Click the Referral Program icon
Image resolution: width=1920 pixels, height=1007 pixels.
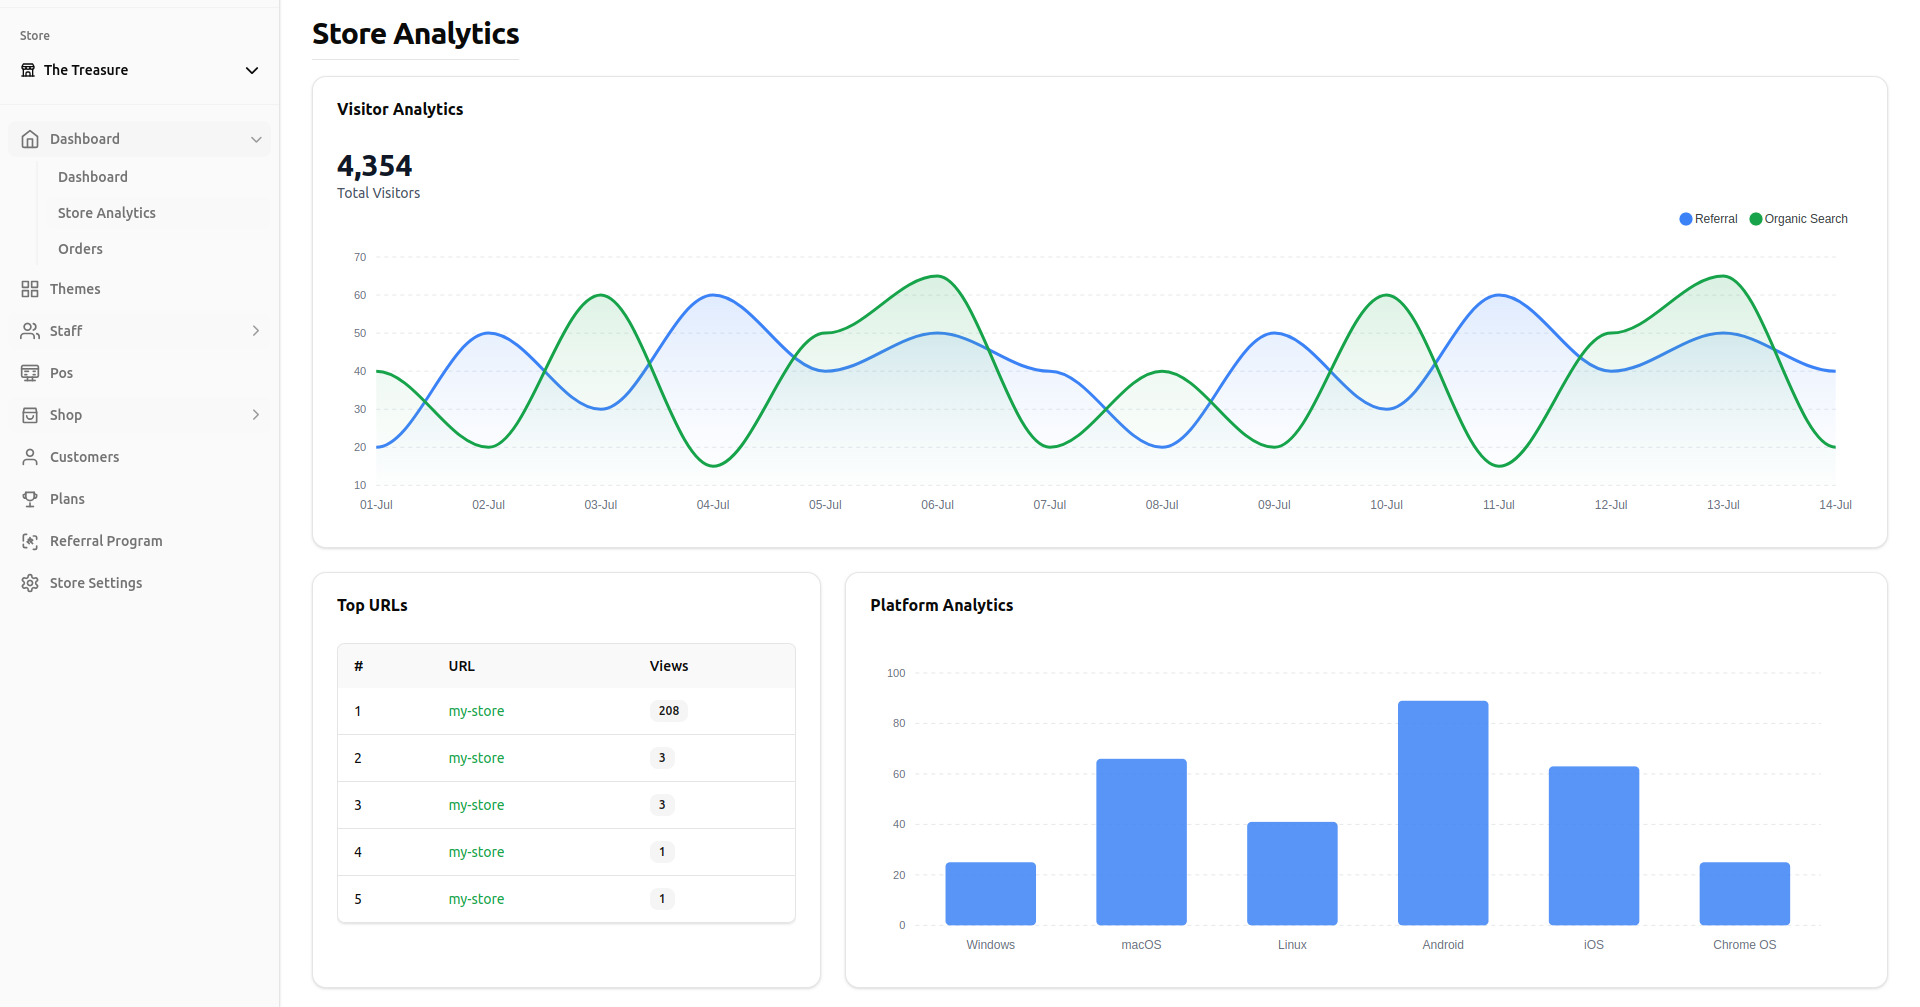pos(30,541)
